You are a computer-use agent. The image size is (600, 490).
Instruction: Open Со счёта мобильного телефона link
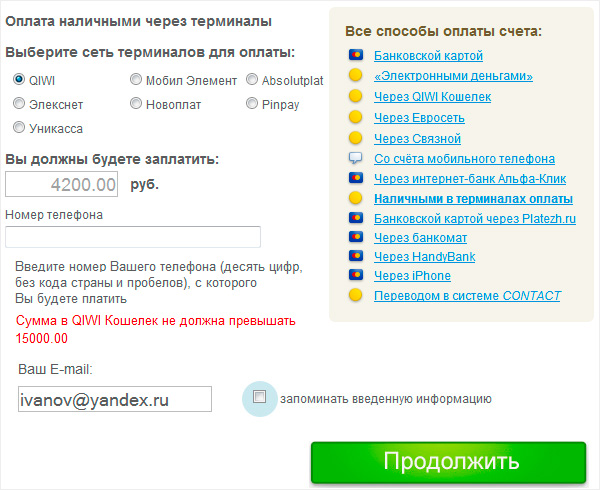click(465, 159)
